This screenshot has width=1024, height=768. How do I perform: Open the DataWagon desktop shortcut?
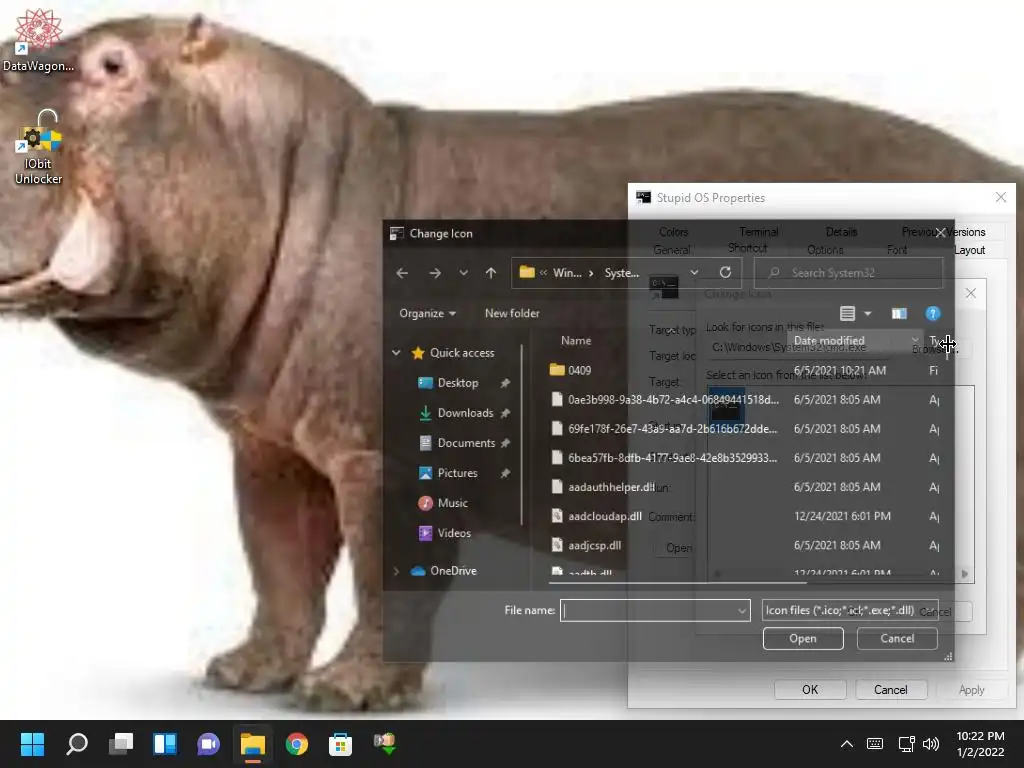(x=39, y=40)
